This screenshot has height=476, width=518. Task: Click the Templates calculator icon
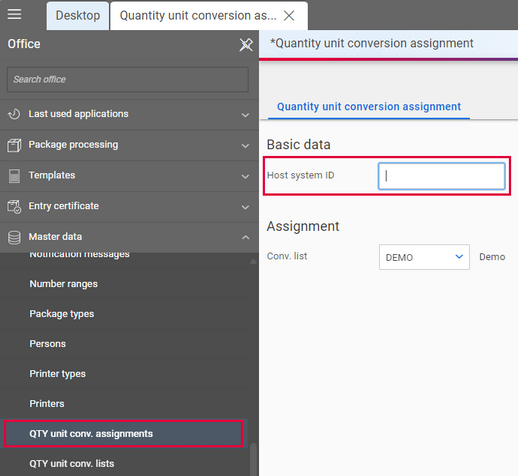click(14, 176)
